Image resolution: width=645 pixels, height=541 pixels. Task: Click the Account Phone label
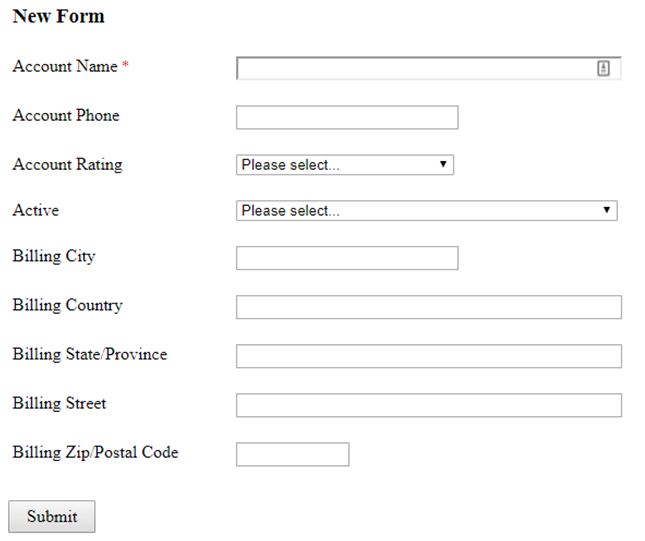[x=66, y=115]
